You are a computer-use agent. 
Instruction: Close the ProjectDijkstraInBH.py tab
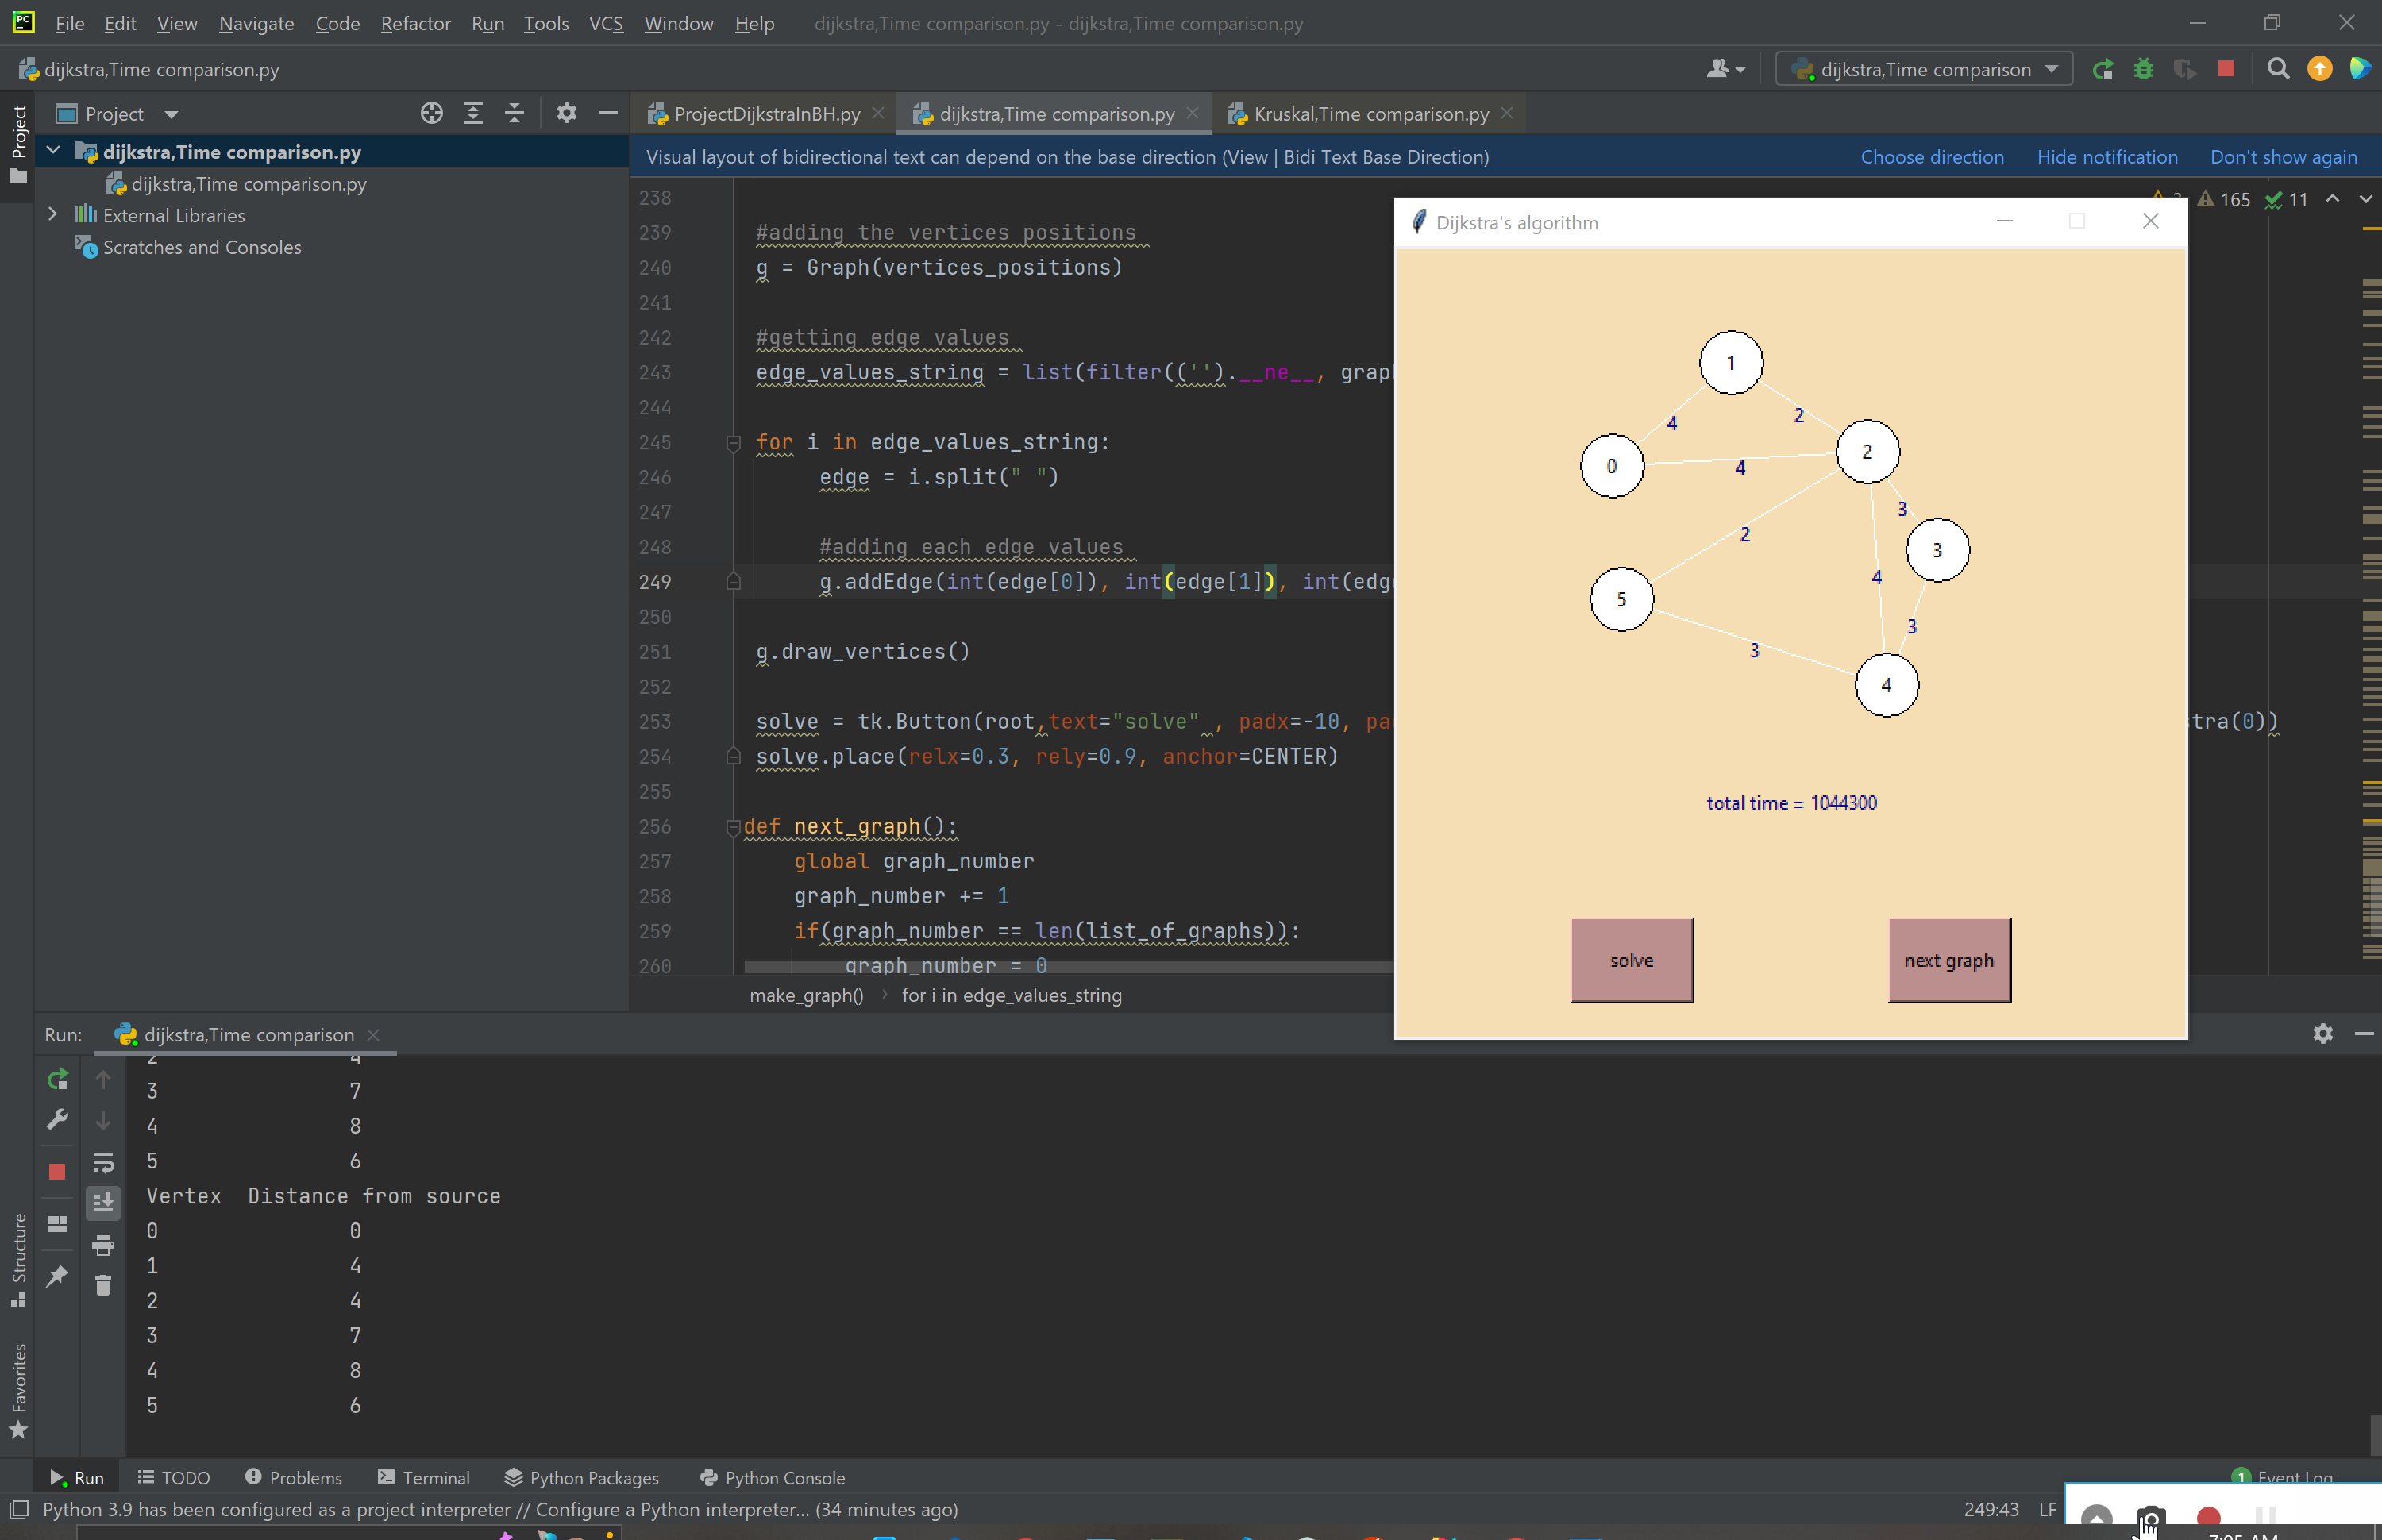point(878,113)
